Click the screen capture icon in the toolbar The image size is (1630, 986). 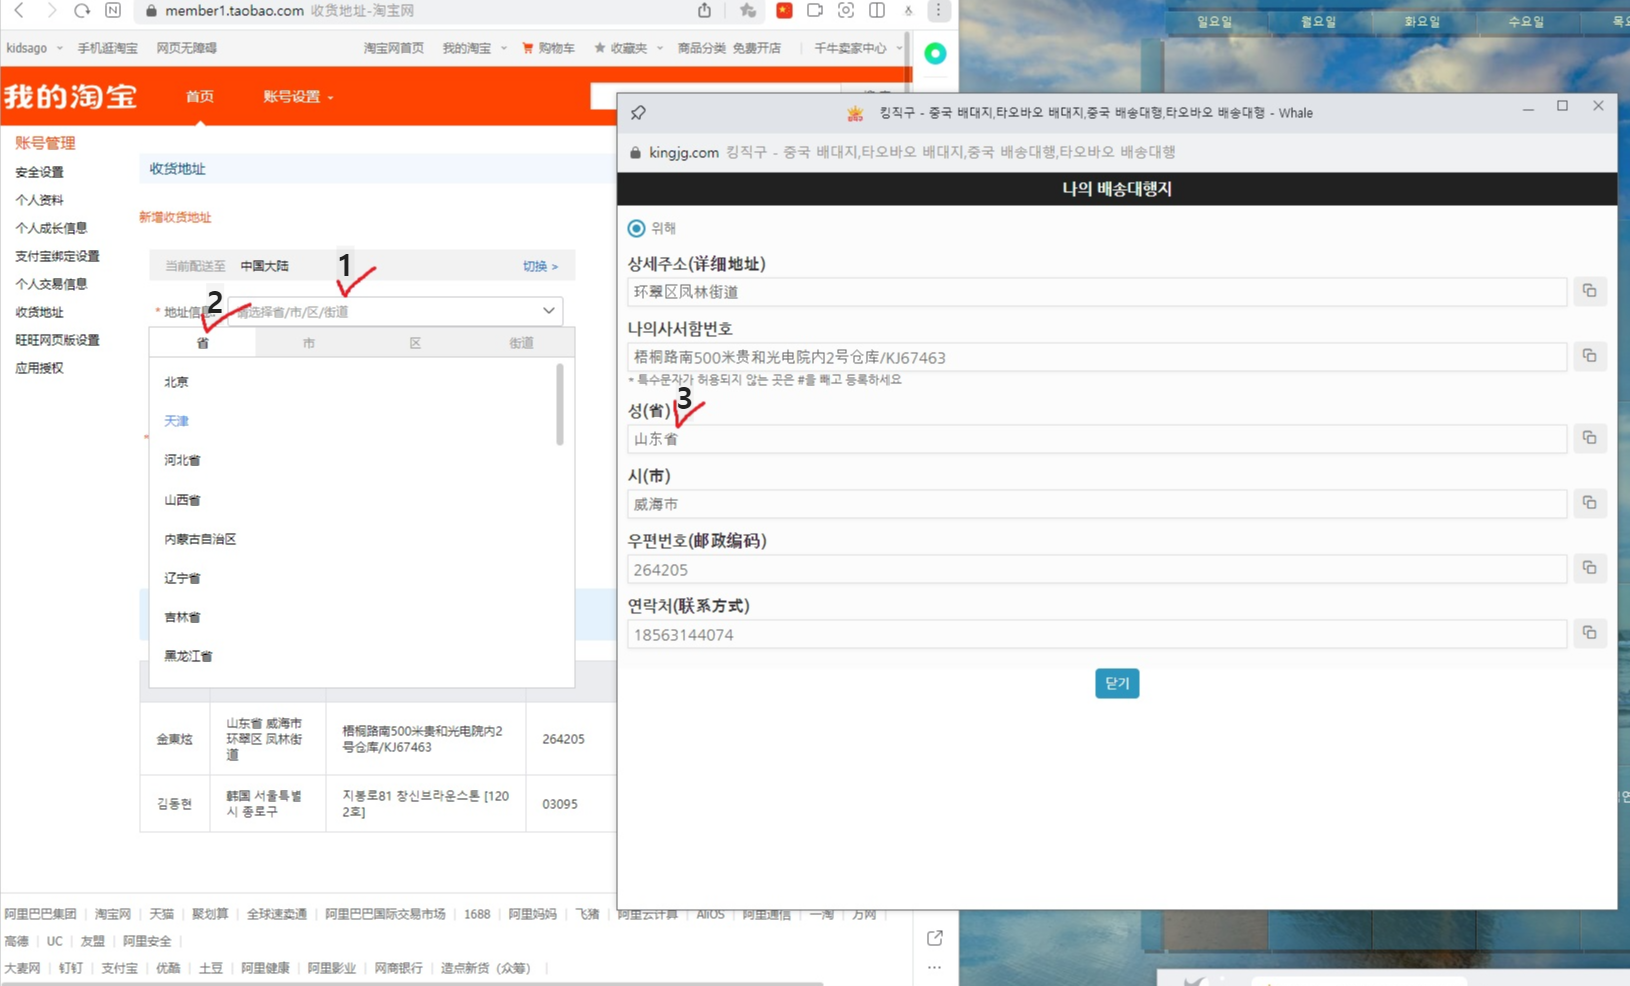846,10
